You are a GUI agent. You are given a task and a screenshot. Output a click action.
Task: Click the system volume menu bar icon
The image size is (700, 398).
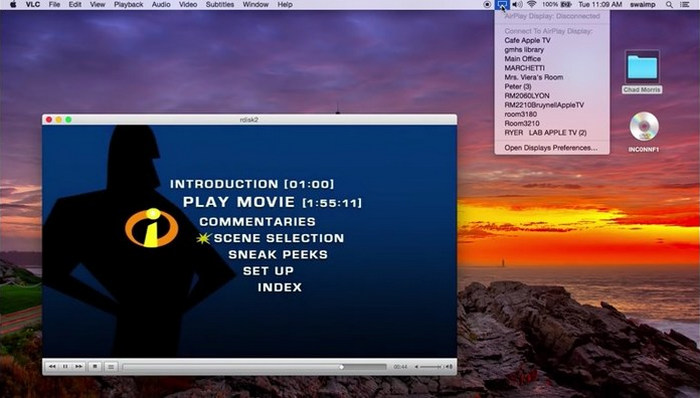[517, 4]
